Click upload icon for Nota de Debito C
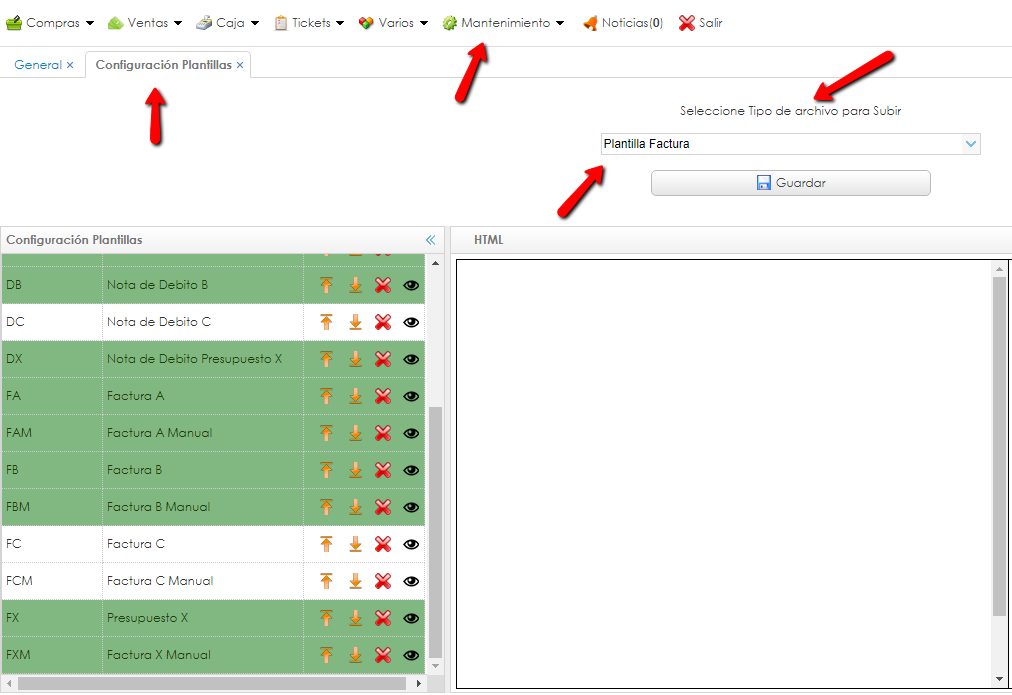Image resolution: width=1012 pixels, height=695 pixels. point(326,322)
